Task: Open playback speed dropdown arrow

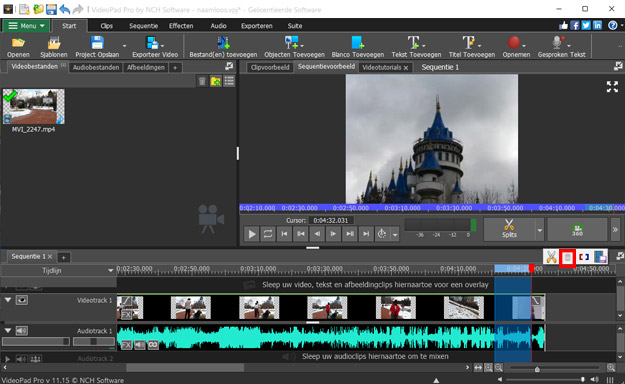Action: click(x=395, y=234)
